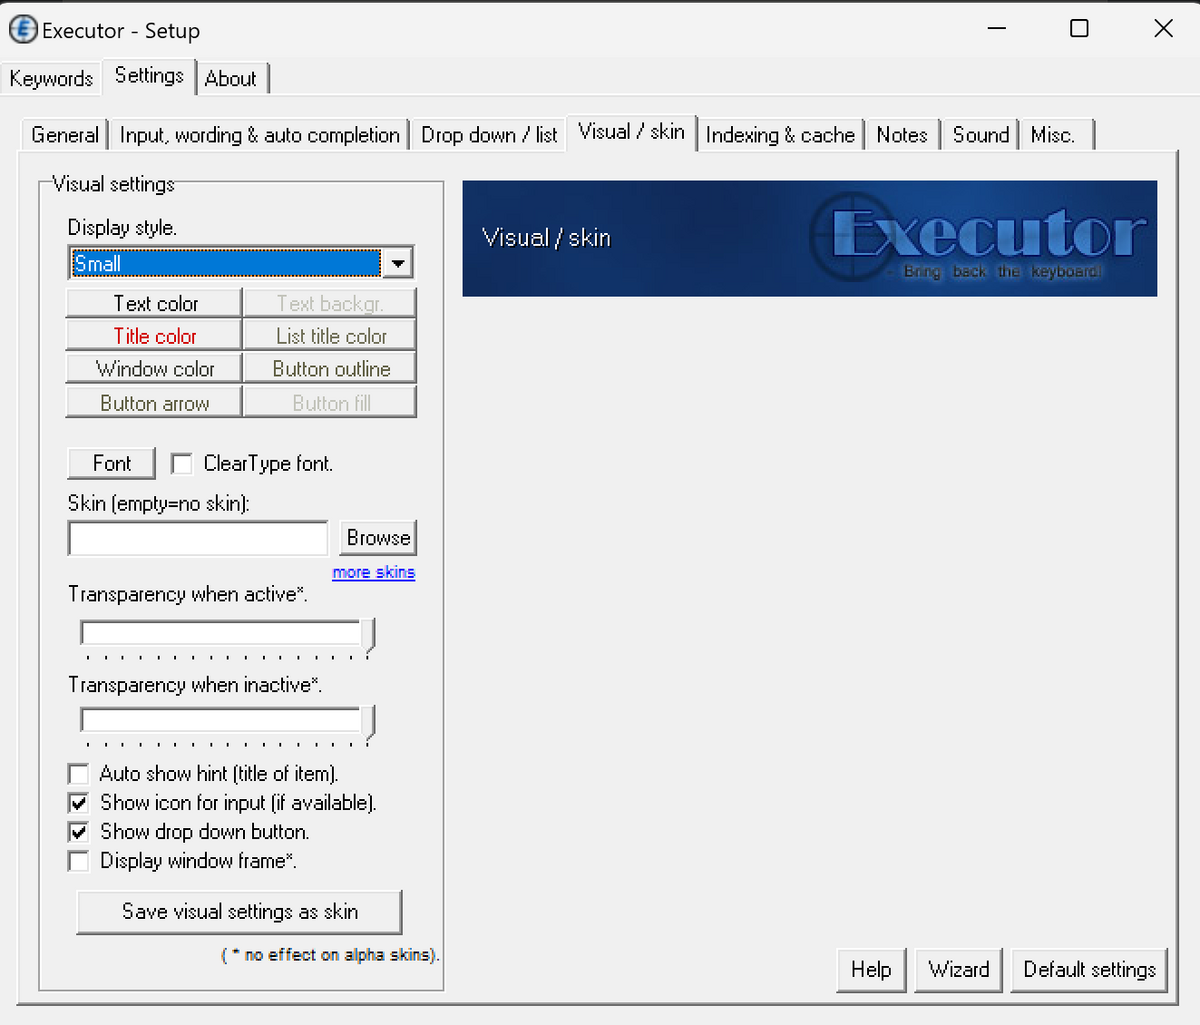Close the Executor Setup window
The height and width of the screenshot is (1025, 1200).
[x=1163, y=28]
